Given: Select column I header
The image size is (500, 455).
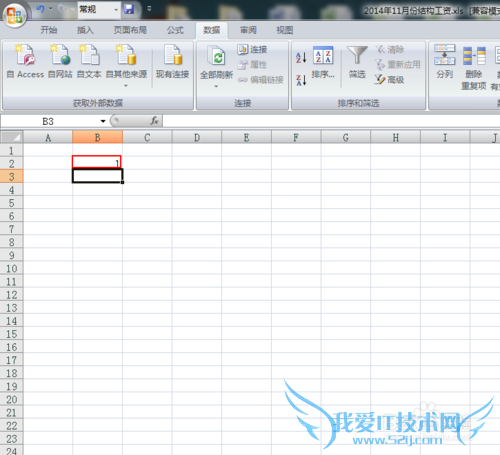Looking at the screenshot, I should 445,137.
